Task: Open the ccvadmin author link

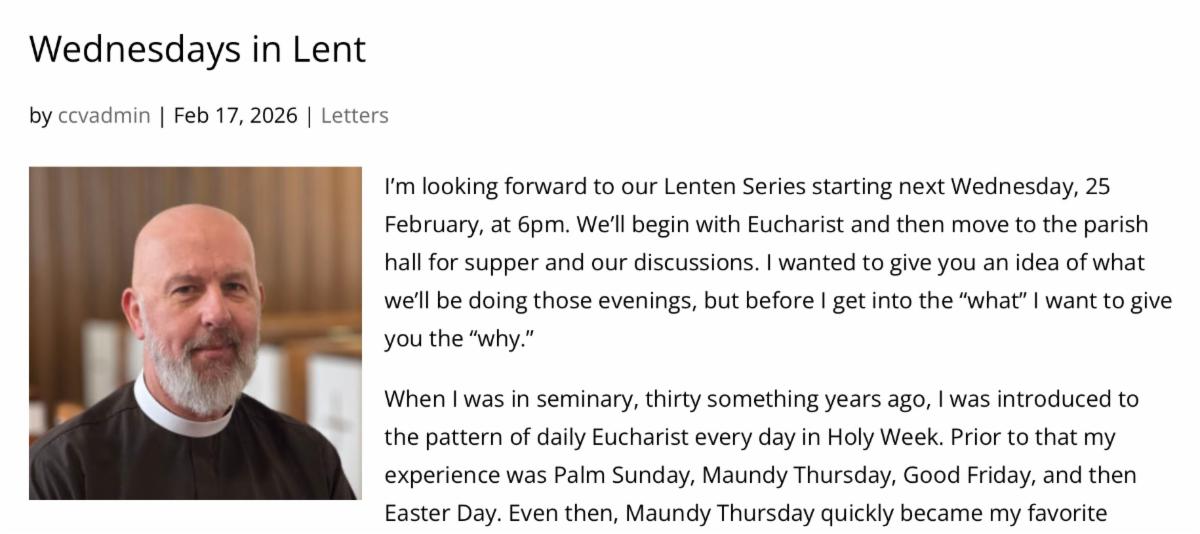Action: tap(104, 116)
